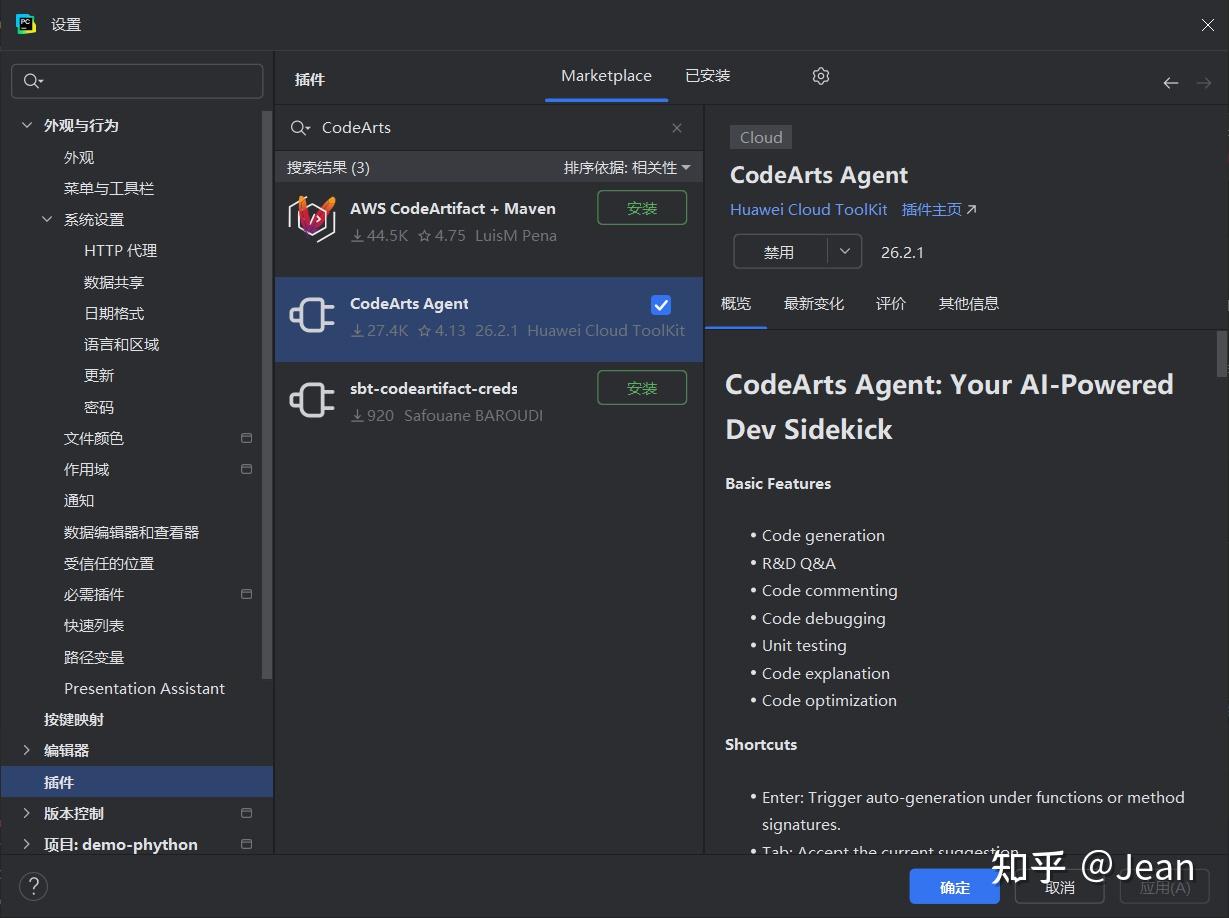
Task: Open help with the question mark
Action: click(x=33, y=886)
